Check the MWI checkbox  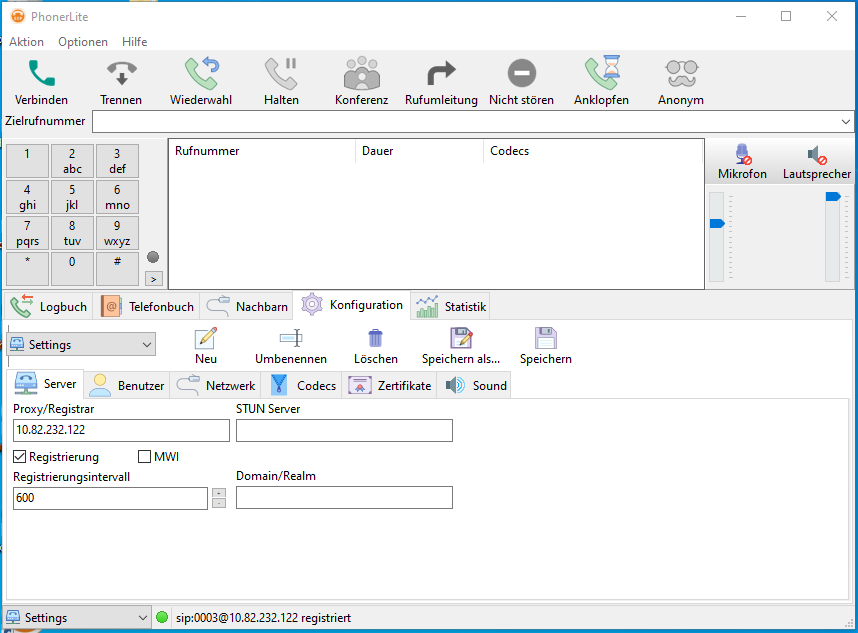[x=144, y=456]
